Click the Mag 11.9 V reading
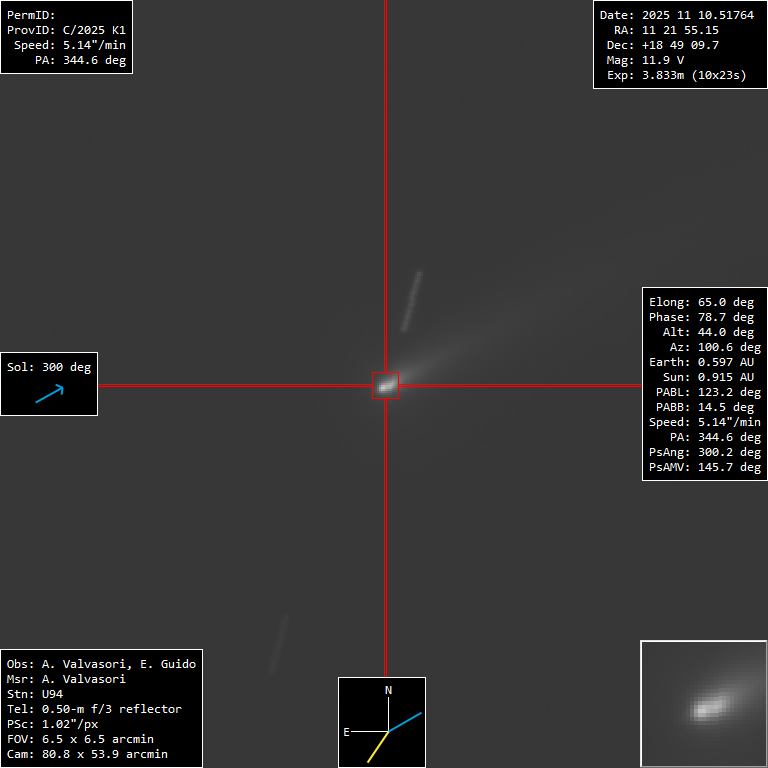 click(x=650, y=61)
